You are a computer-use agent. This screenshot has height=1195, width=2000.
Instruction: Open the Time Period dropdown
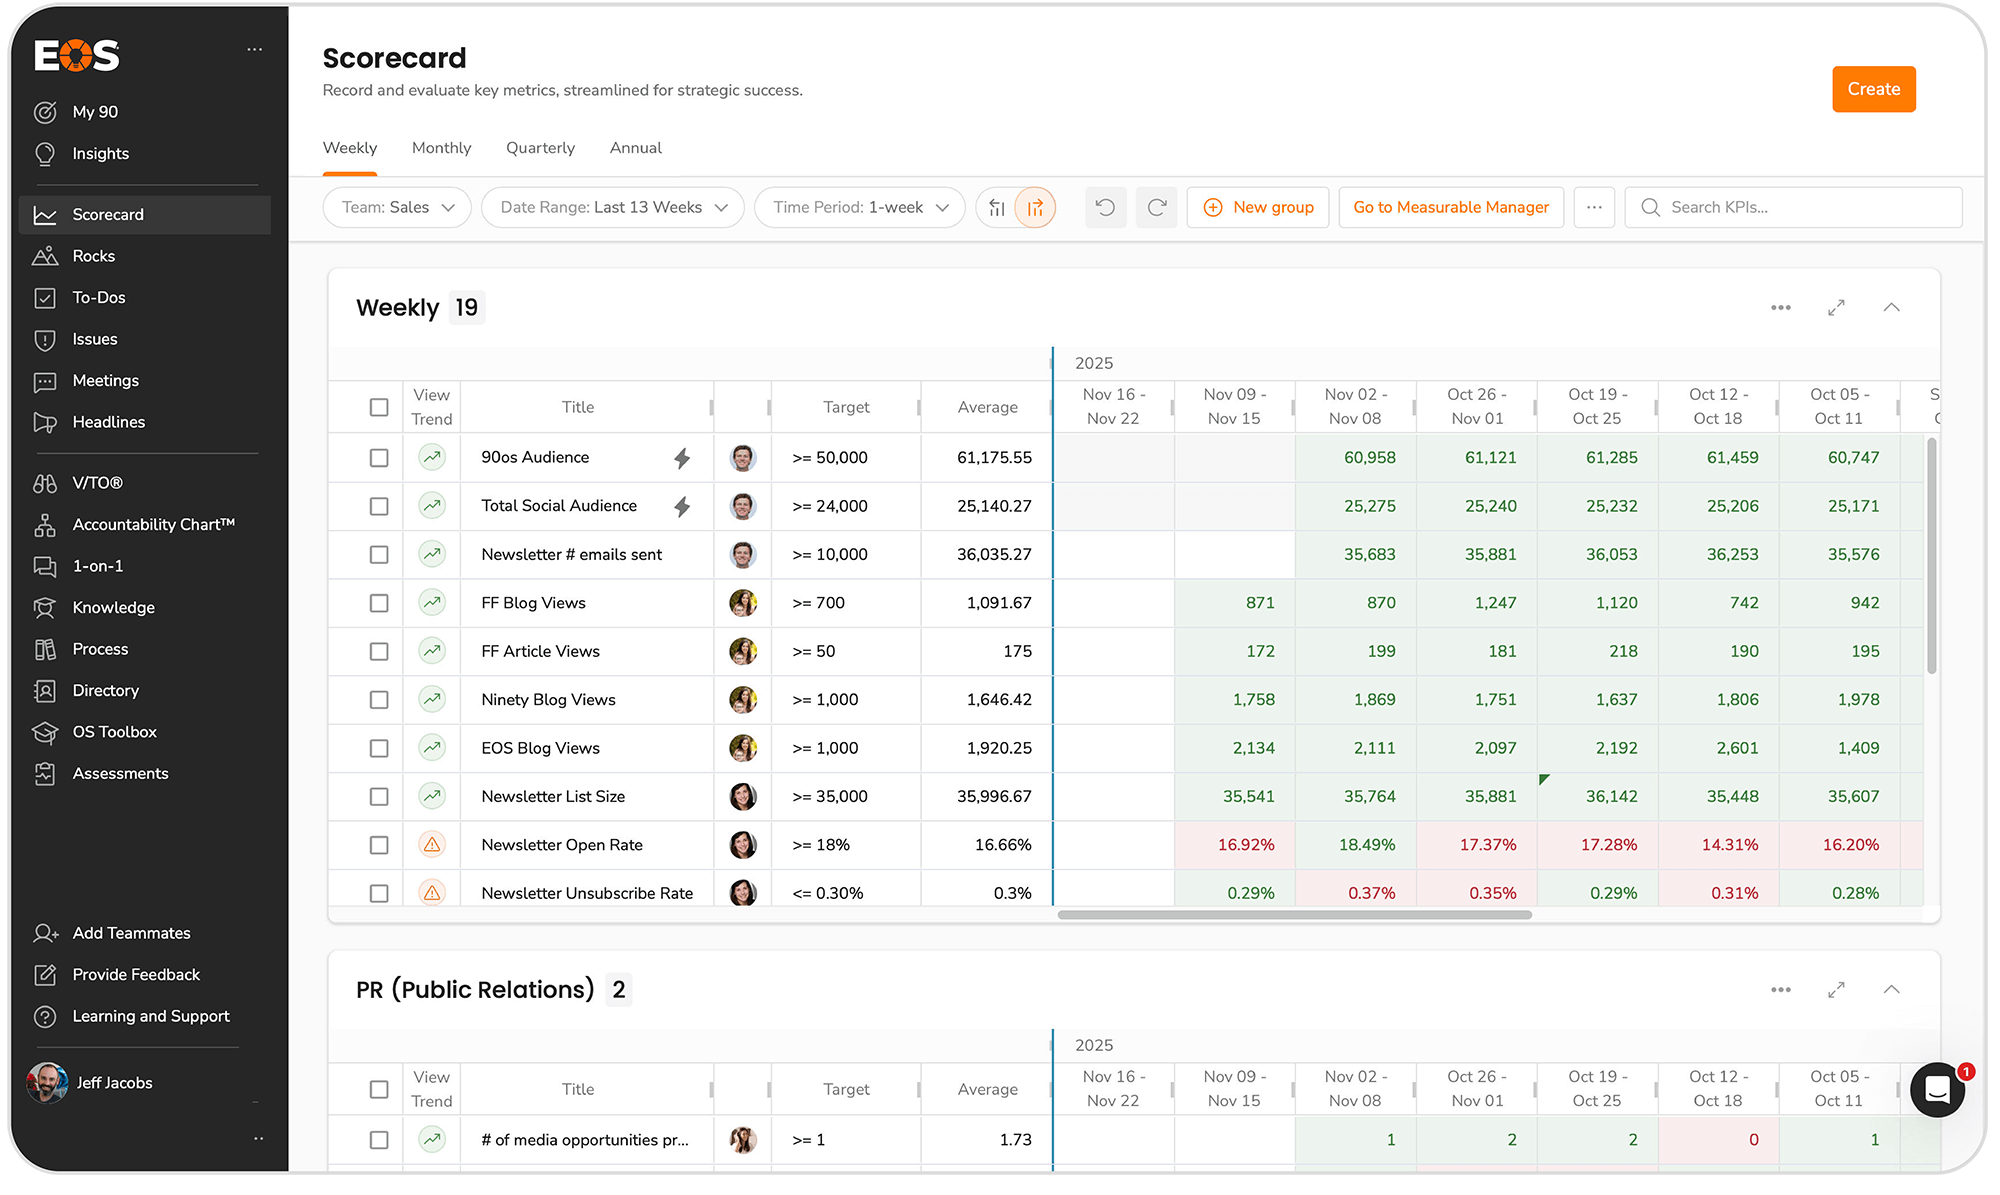[858, 207]
